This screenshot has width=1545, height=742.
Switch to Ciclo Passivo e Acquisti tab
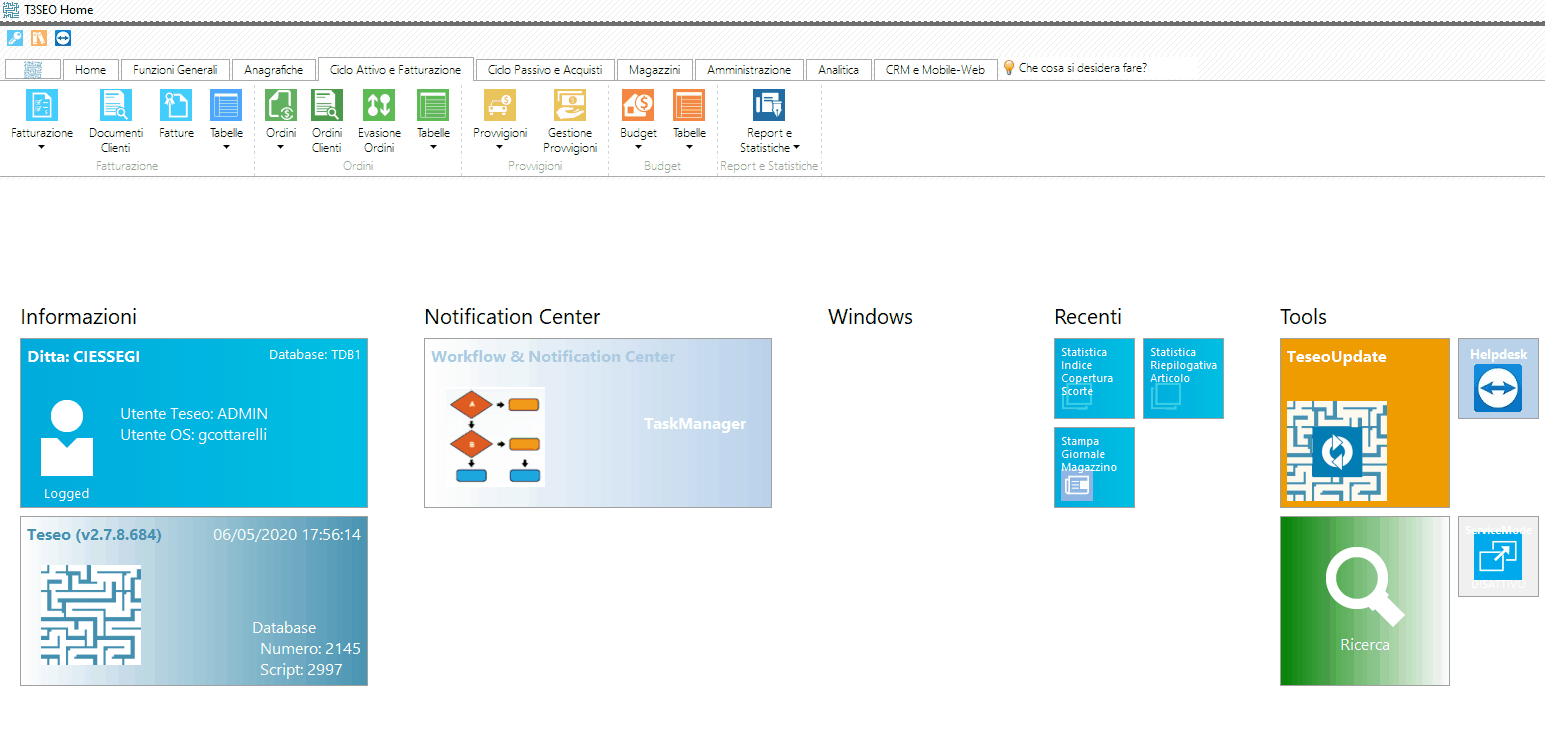pos(545,70)
